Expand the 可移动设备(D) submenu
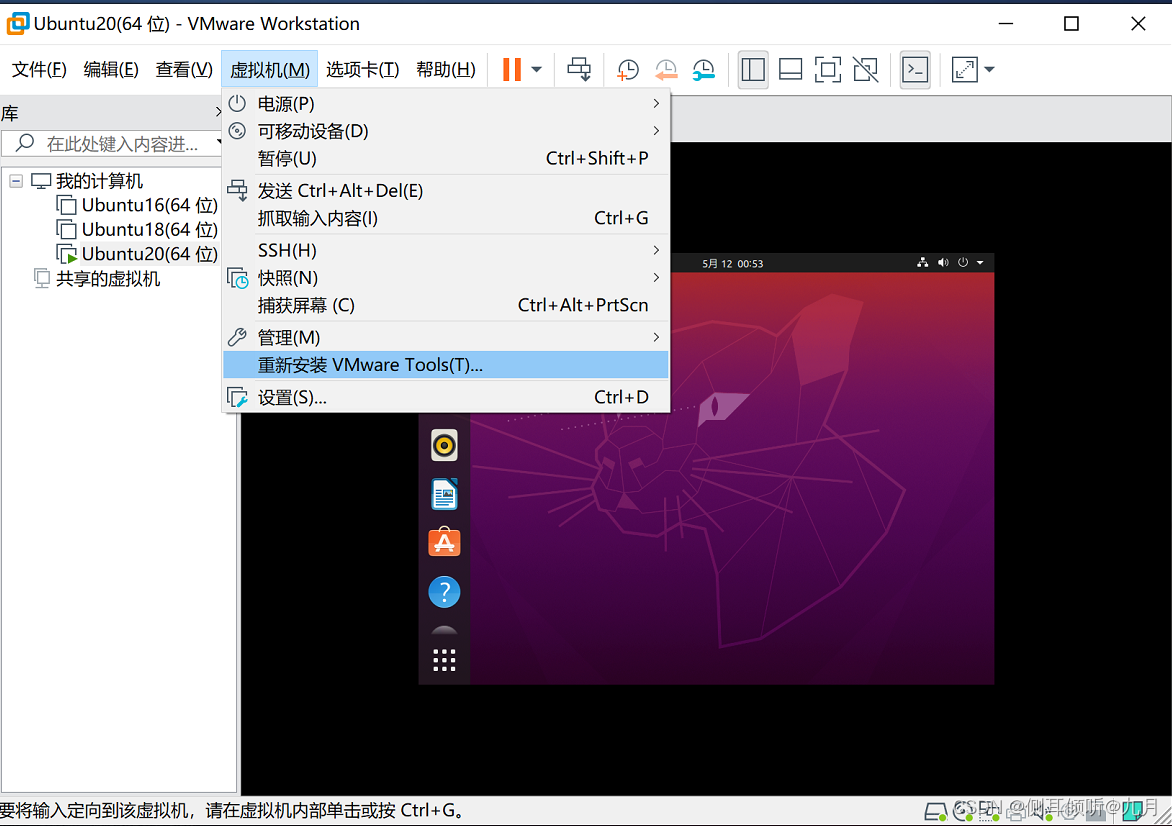This screenshot has height=826, width=1172. 445,131
